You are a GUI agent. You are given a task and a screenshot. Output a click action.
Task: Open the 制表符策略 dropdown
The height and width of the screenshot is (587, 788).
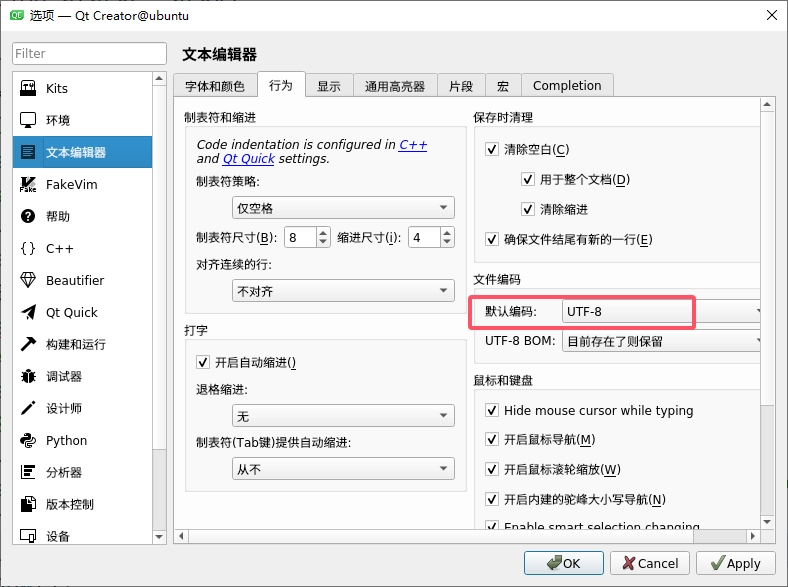pyautogui.click(x=343, y=208)
